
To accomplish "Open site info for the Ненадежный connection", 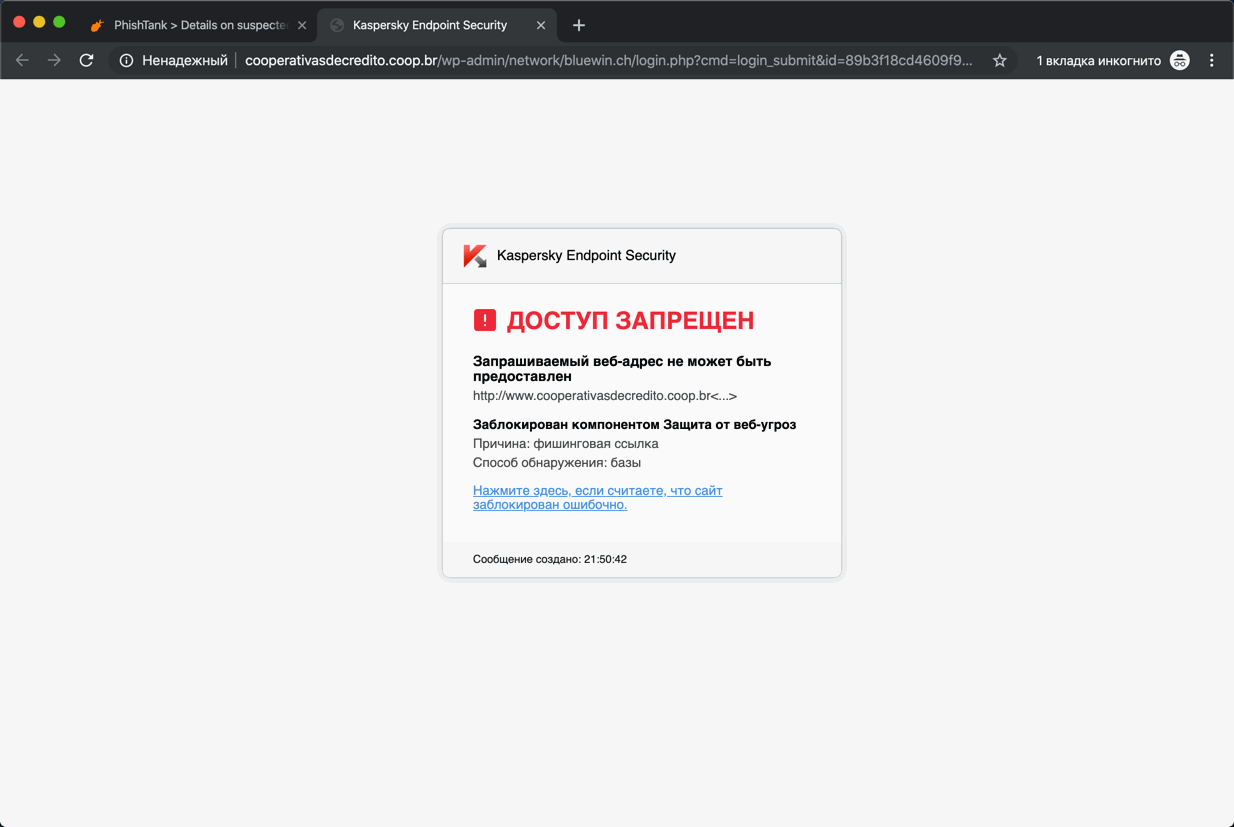I will (x=126, y=61).
